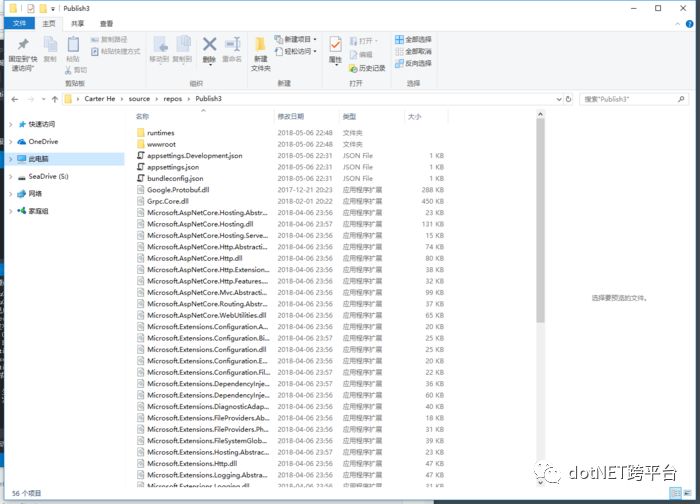
Task: Switch to the View ribbon tab
Action: (x=106, y=24)
